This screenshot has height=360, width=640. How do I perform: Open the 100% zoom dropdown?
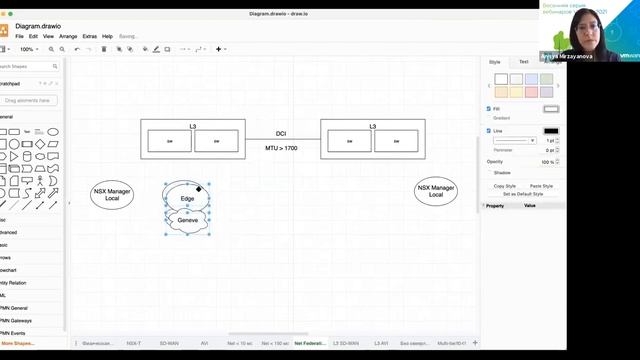coord(29,49)
